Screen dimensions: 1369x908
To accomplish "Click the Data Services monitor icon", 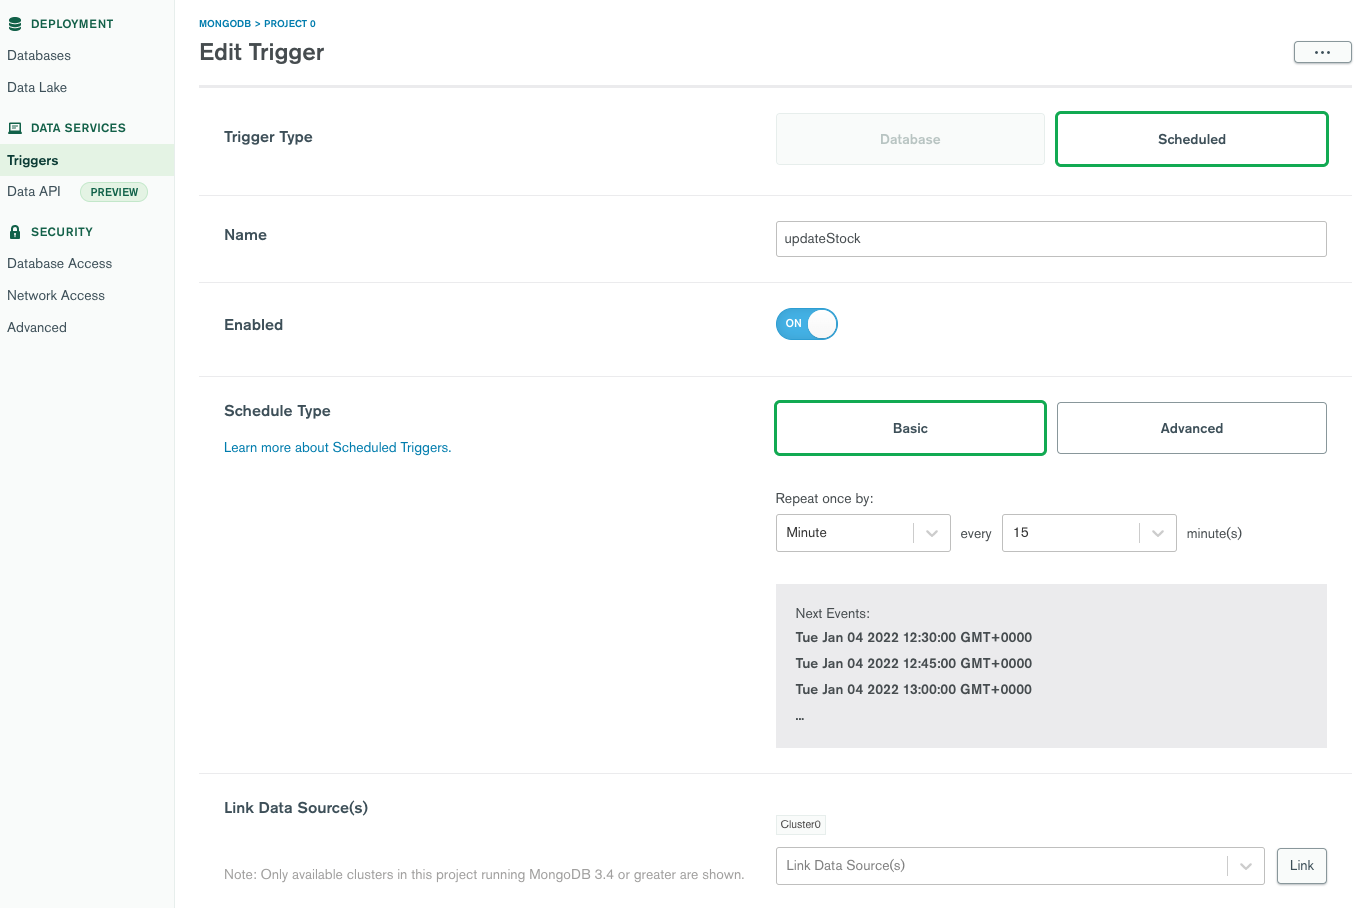I will point(15,128).
